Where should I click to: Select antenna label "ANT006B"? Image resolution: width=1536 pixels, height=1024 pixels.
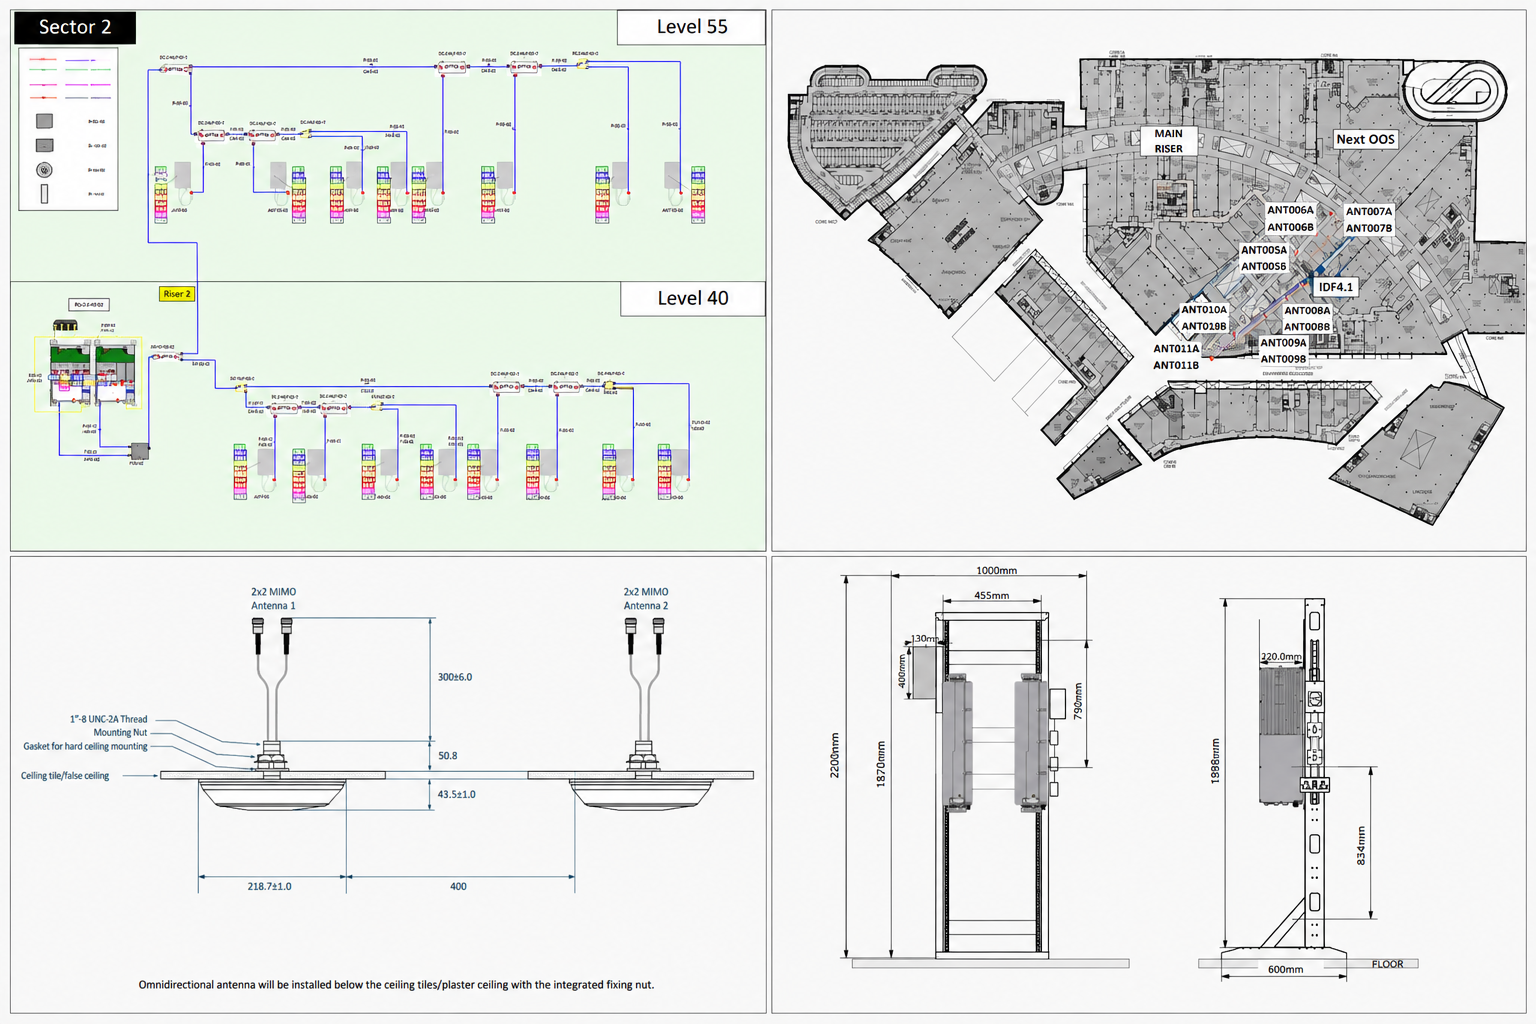1290,227
